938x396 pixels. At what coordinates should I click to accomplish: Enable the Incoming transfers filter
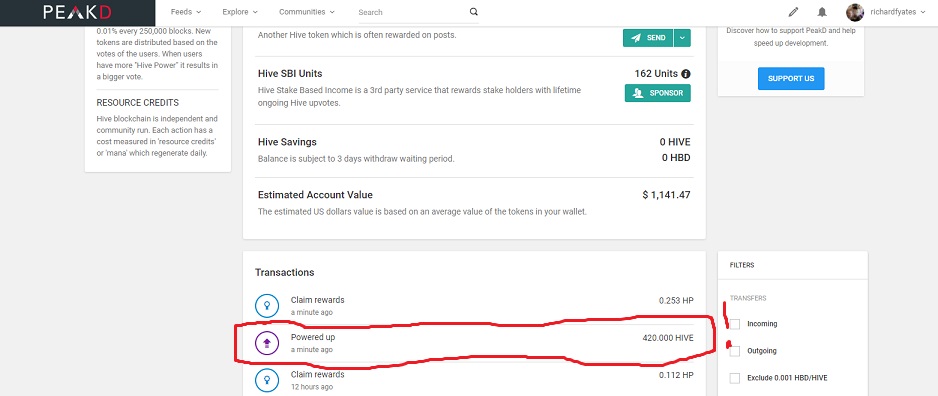point(735,324)
